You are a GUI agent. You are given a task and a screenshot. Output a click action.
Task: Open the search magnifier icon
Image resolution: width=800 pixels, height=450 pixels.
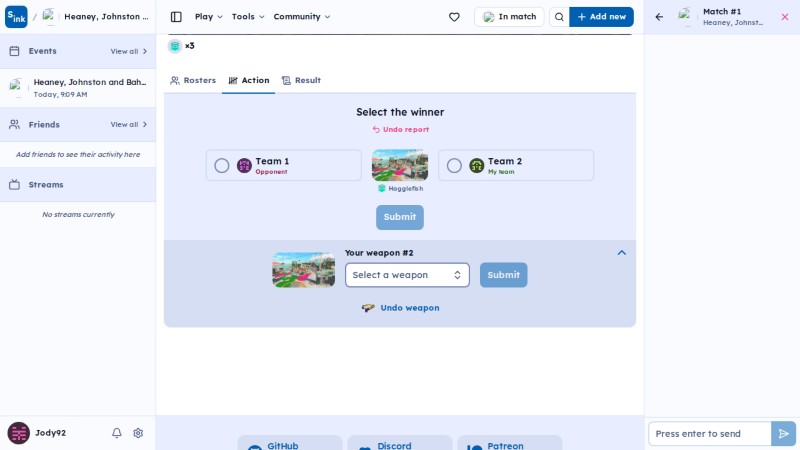click(559, 17)
